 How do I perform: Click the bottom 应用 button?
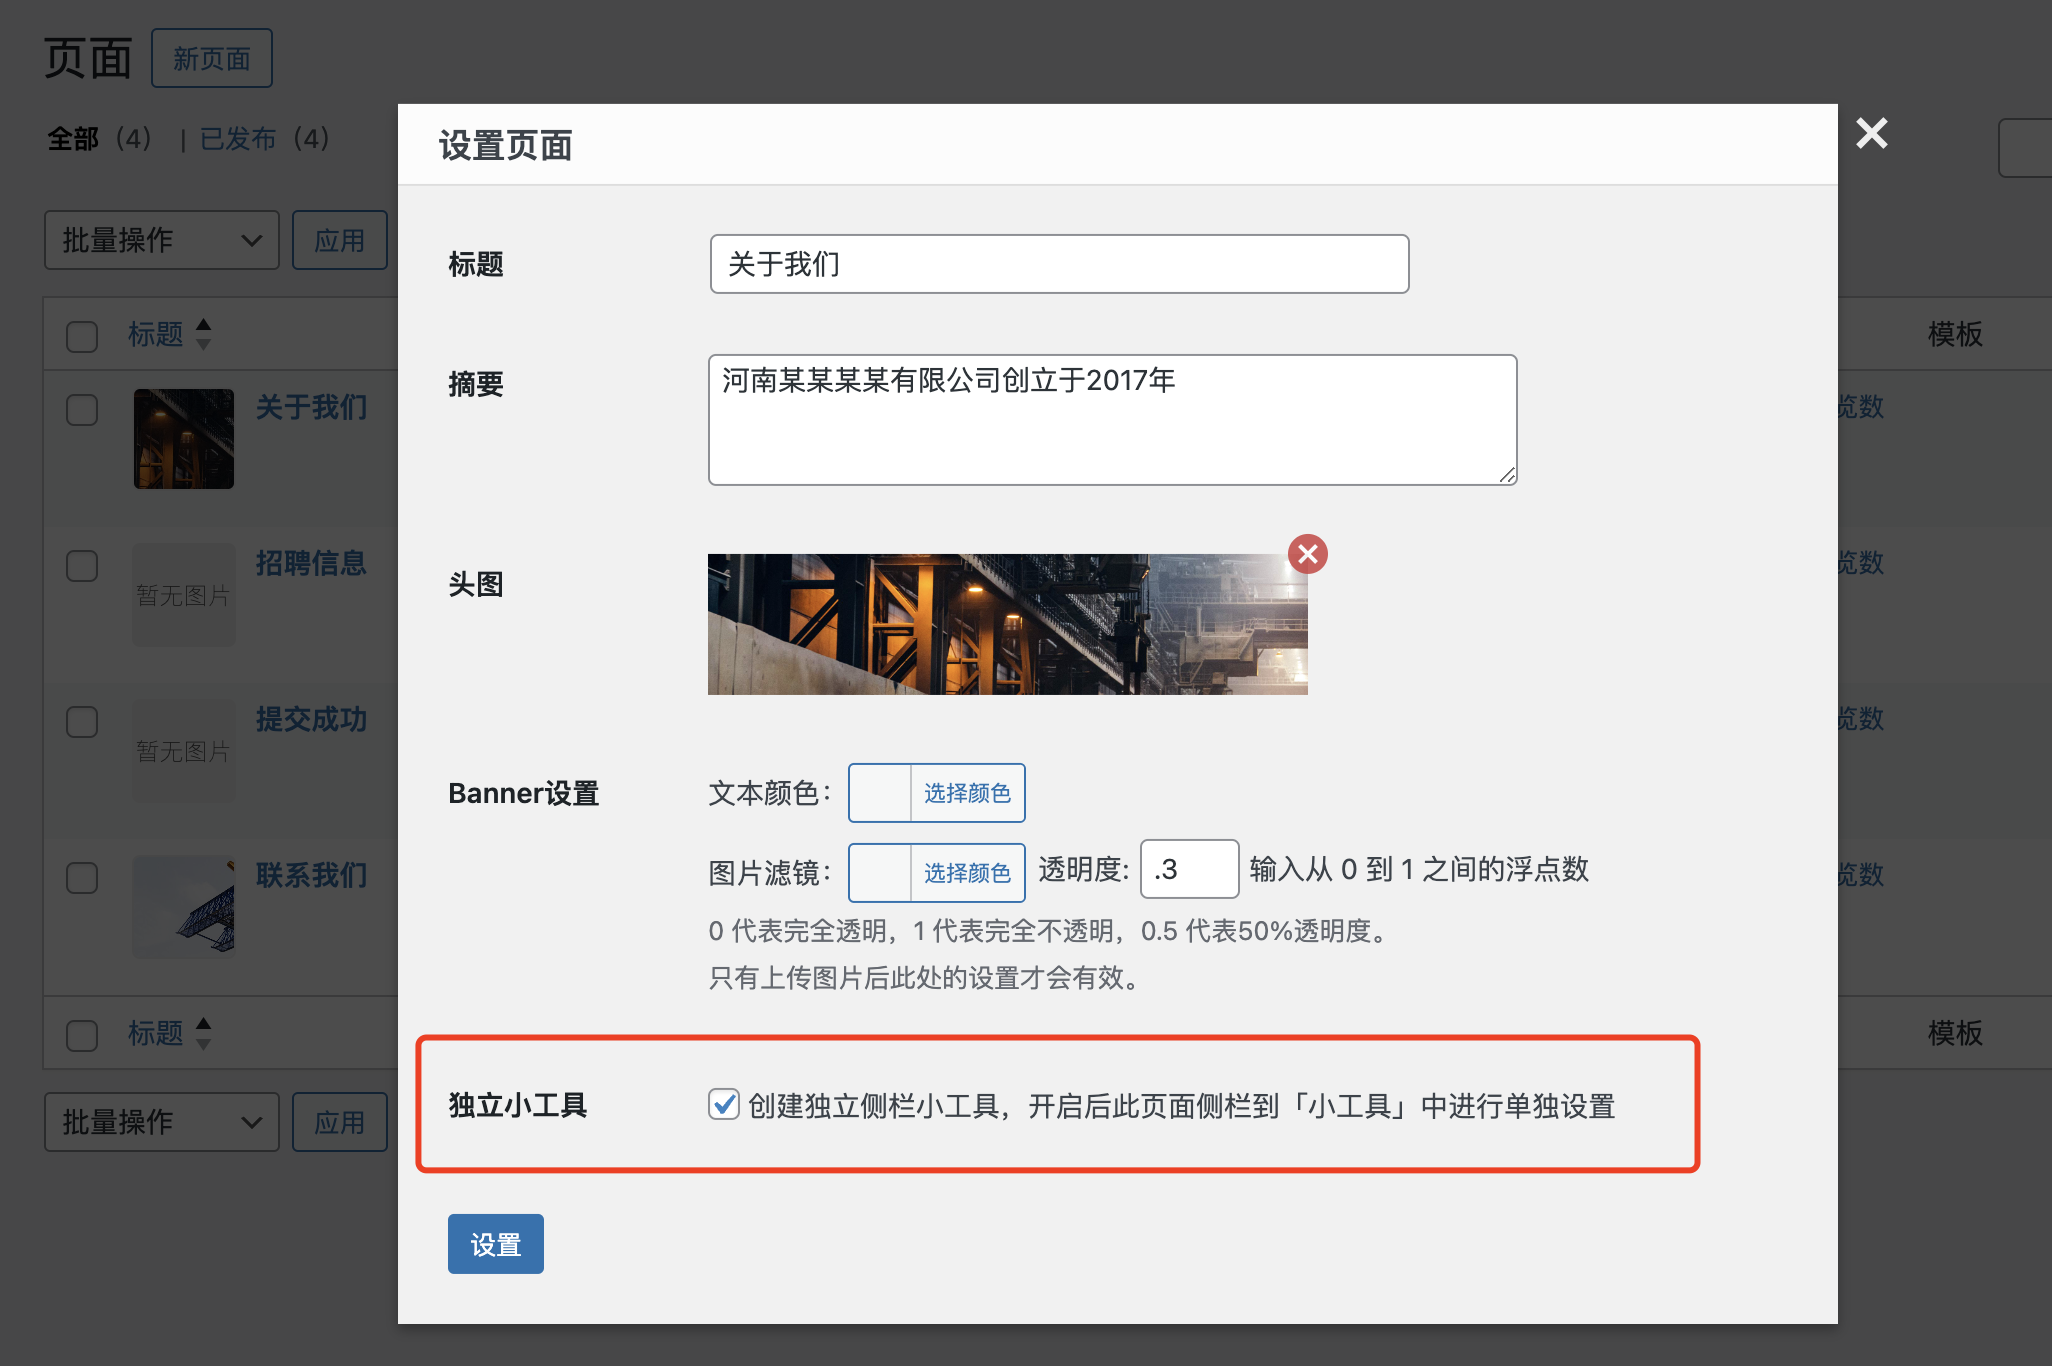[x=340, y=1122]
